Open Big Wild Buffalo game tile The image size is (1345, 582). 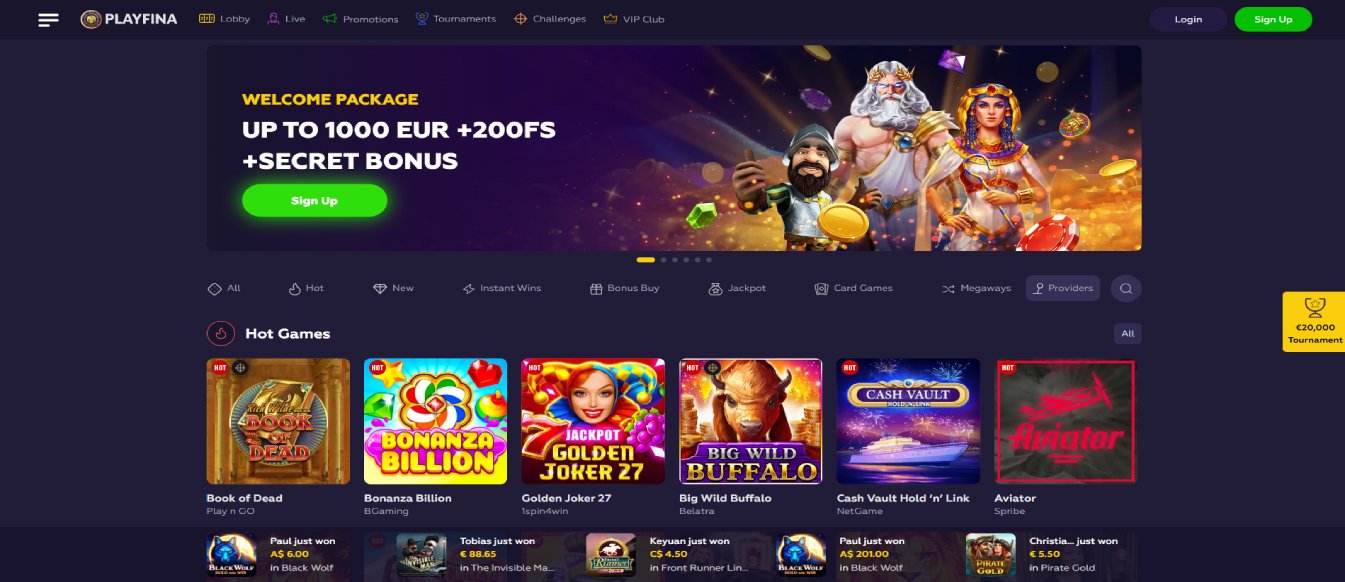point(751,421)
